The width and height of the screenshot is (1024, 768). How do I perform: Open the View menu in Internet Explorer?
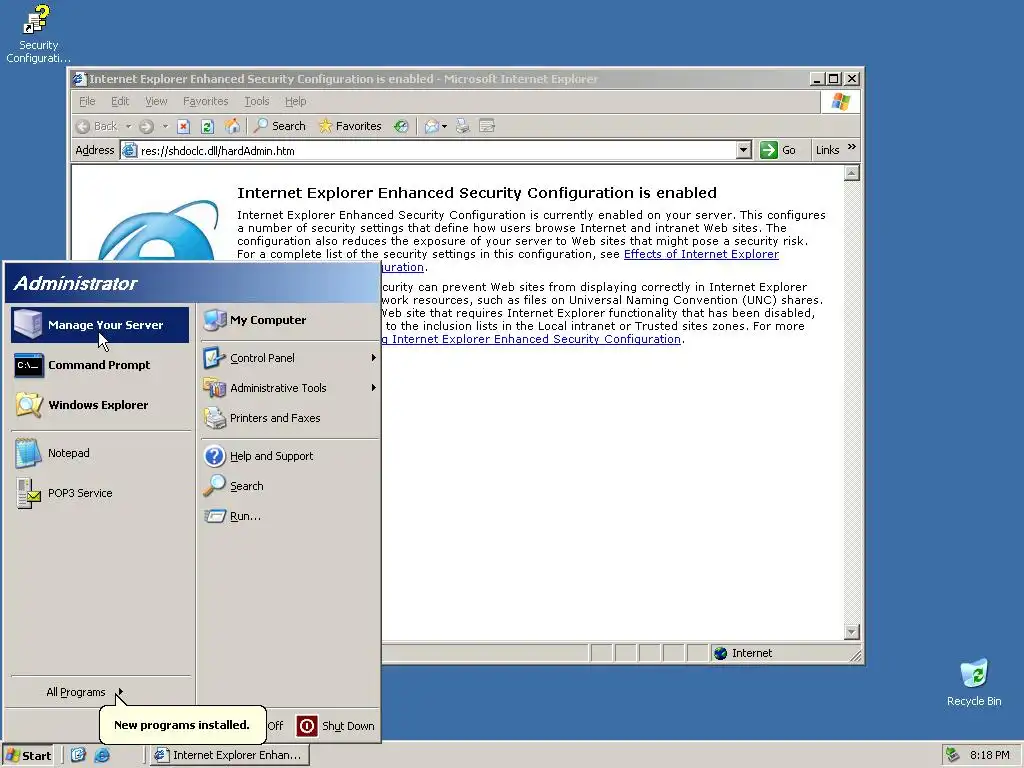pyautogui.click(x=156, y=101)
